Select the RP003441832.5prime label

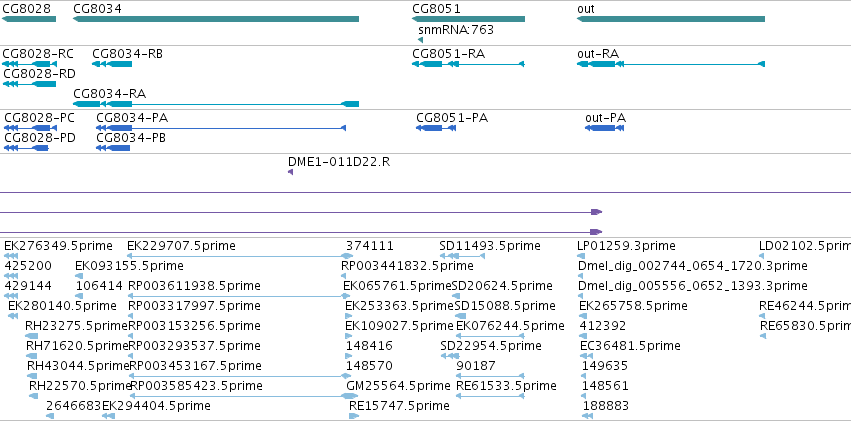coord(407,266)
